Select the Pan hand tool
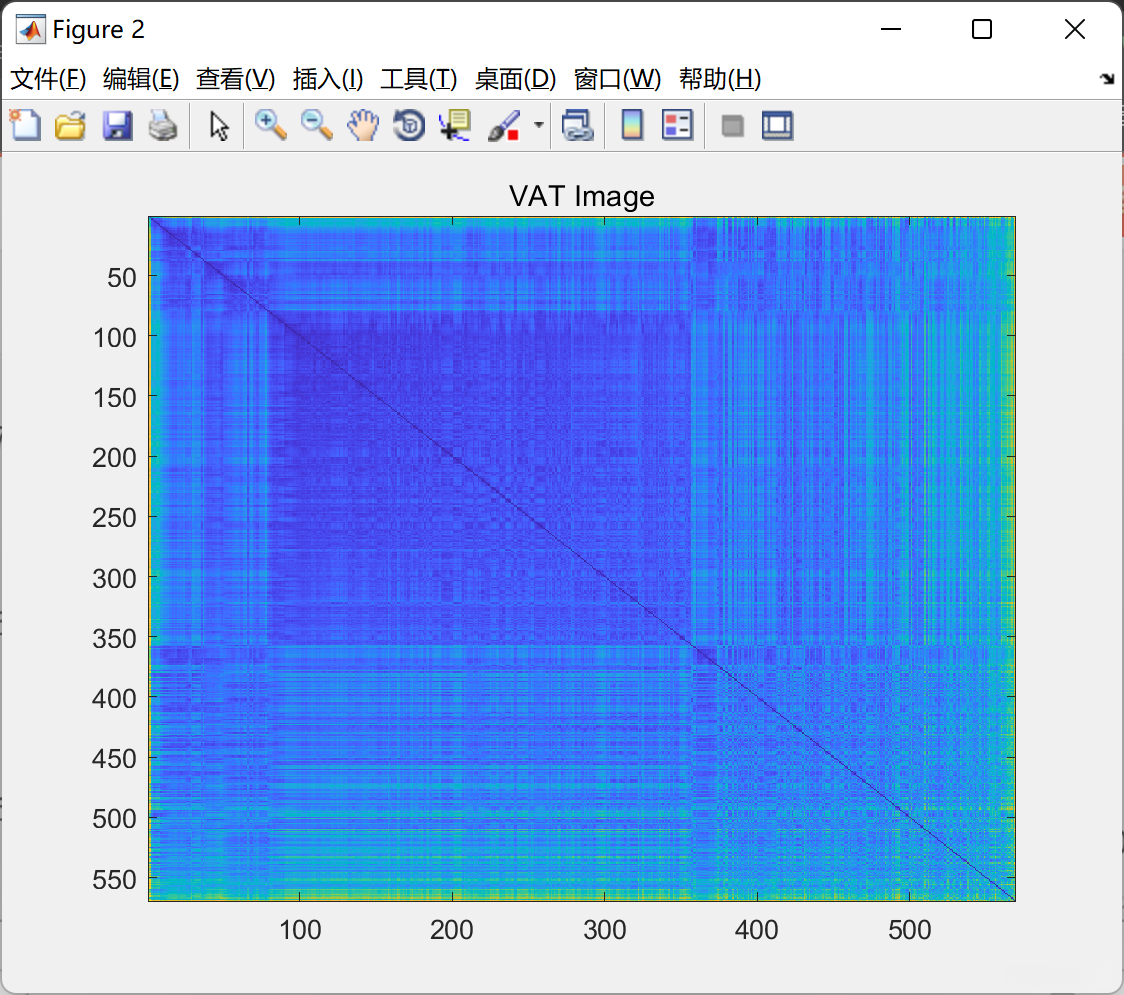 363,125
